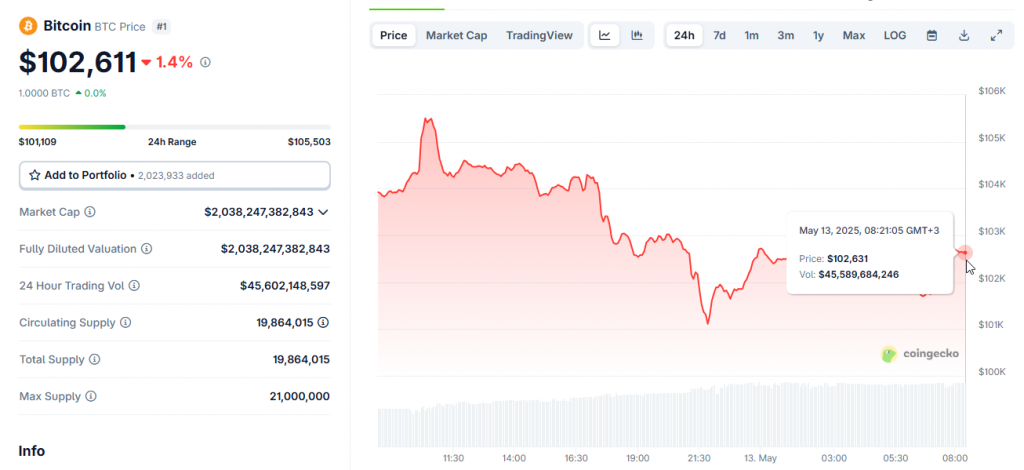The height and width of the screenshot is (470, 1024).
Task: Select the 24h time range
Action: tap(684, 35)
